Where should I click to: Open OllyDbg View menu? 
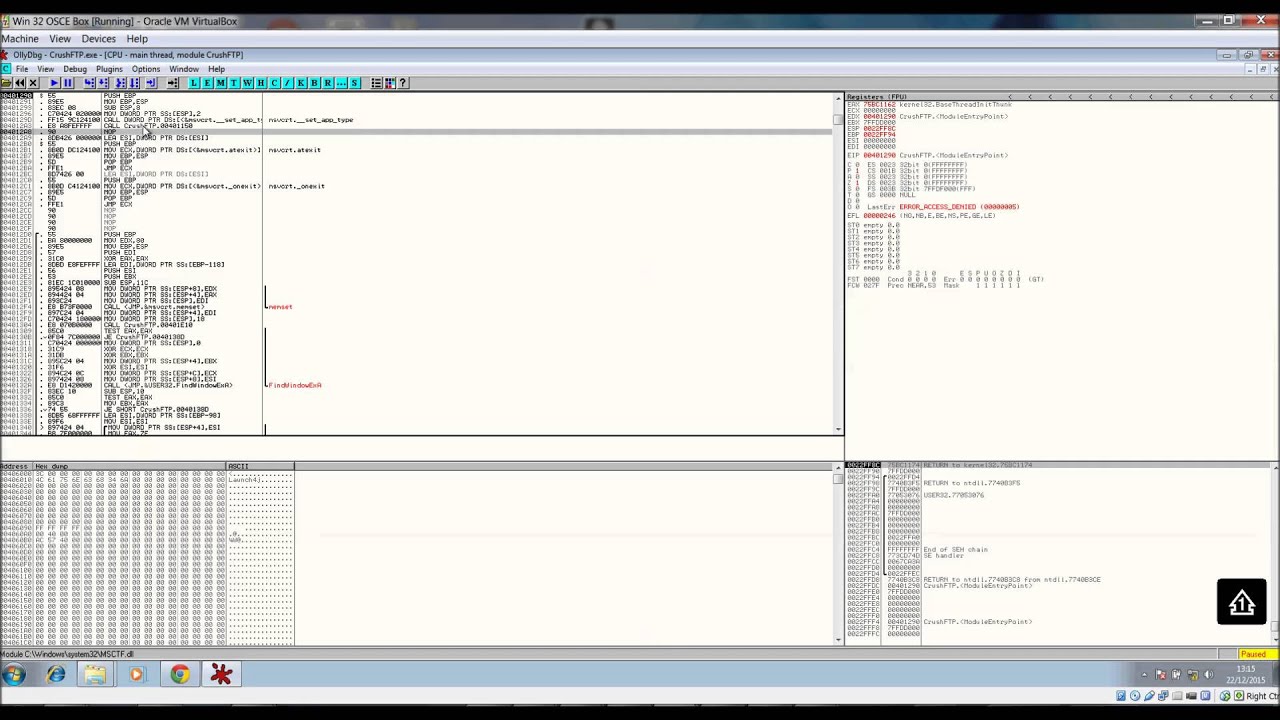[46, 69]
